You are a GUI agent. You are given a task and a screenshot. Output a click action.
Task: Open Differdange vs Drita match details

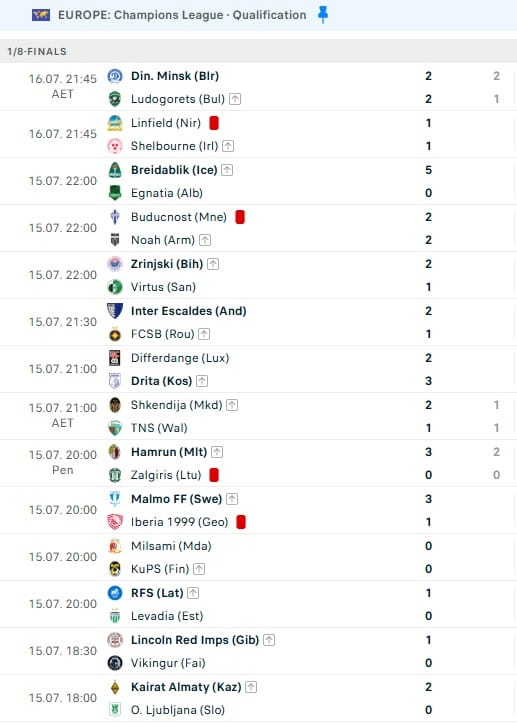tap(258, 369)
